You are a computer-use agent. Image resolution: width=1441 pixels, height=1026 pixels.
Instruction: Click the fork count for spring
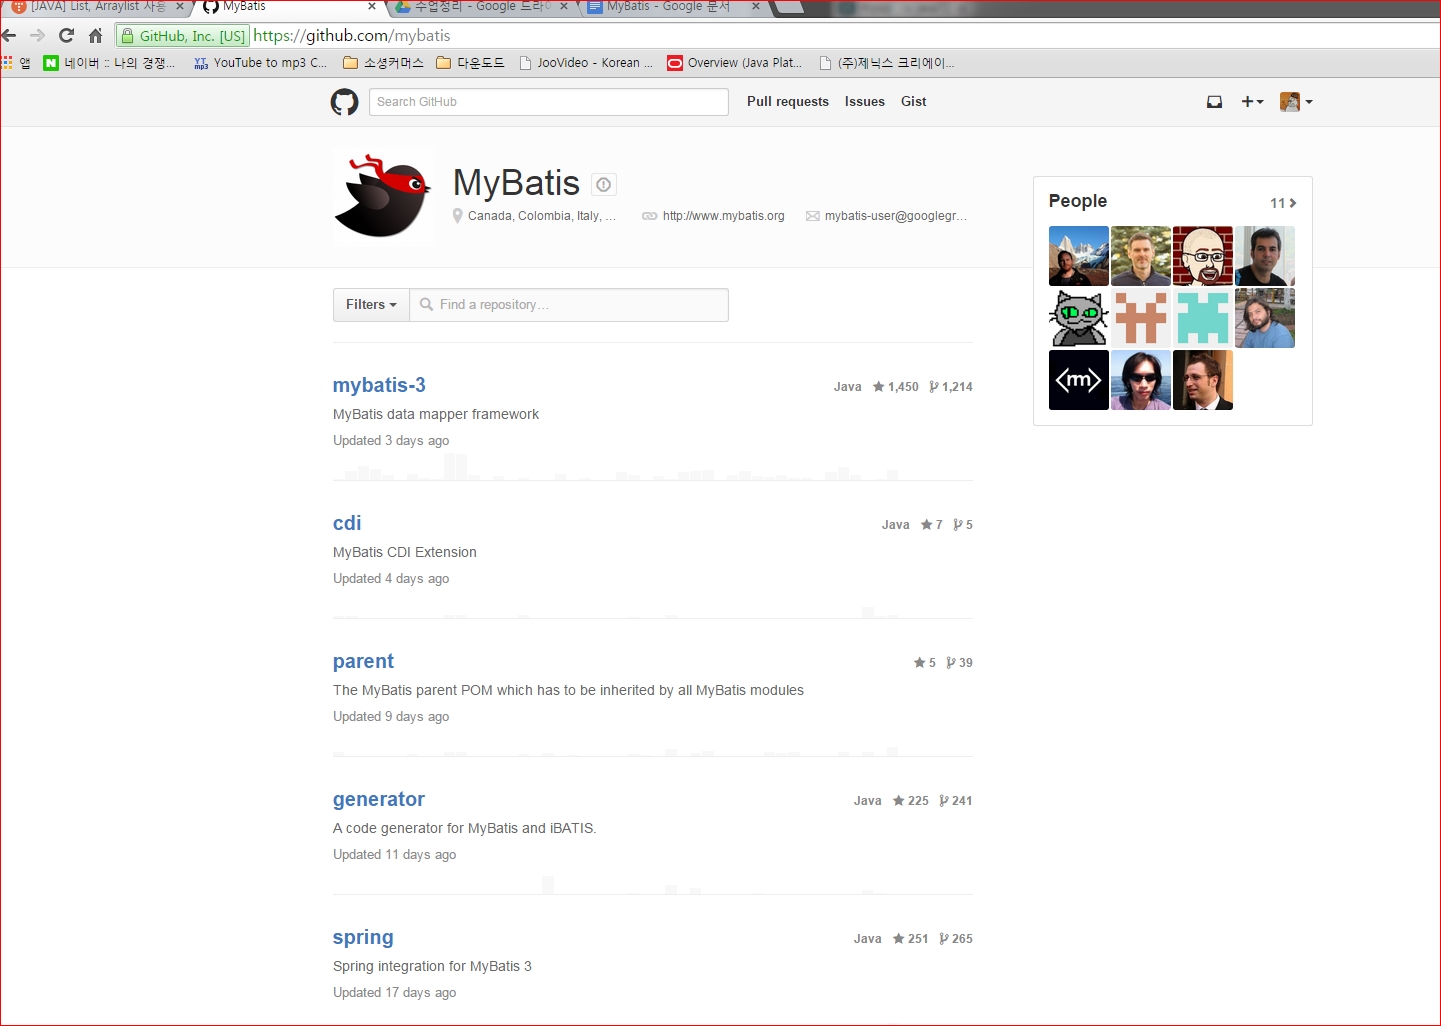pos(956,939)
